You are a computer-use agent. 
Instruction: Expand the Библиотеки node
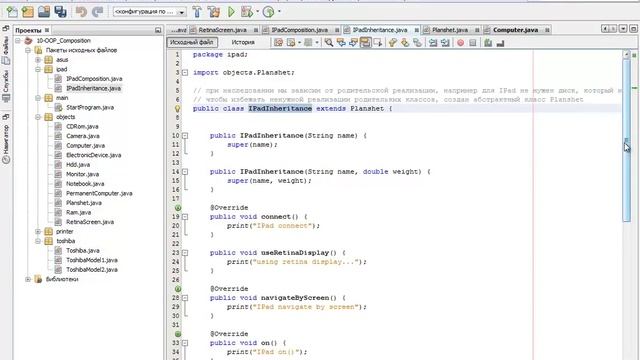(28, 280)
